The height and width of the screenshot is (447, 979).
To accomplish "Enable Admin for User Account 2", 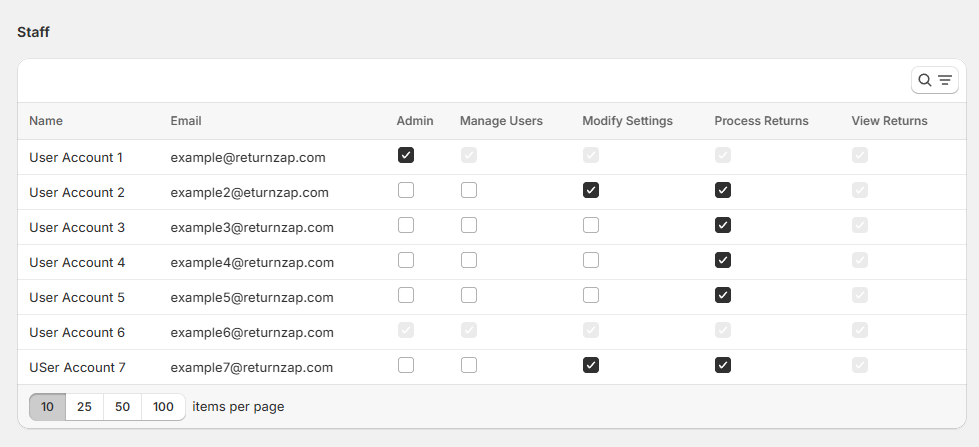I will [x=405, y=190].
